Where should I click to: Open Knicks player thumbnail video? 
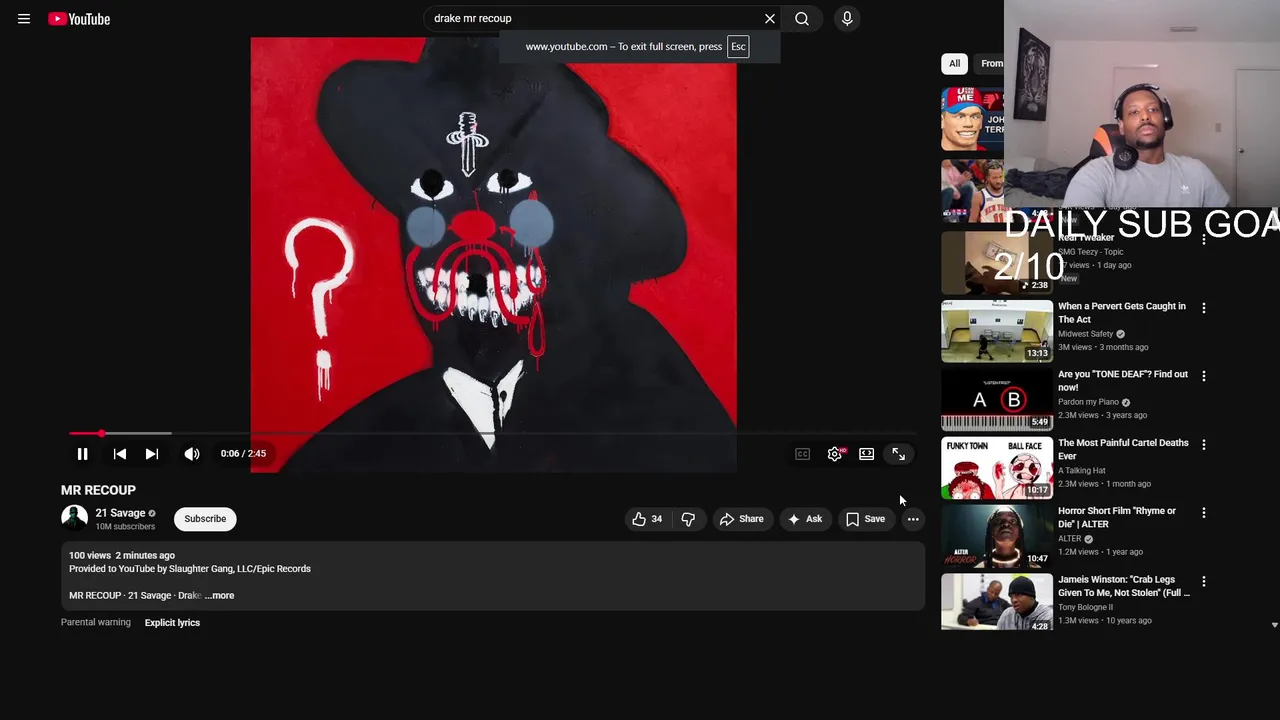(x=972, y=190)
